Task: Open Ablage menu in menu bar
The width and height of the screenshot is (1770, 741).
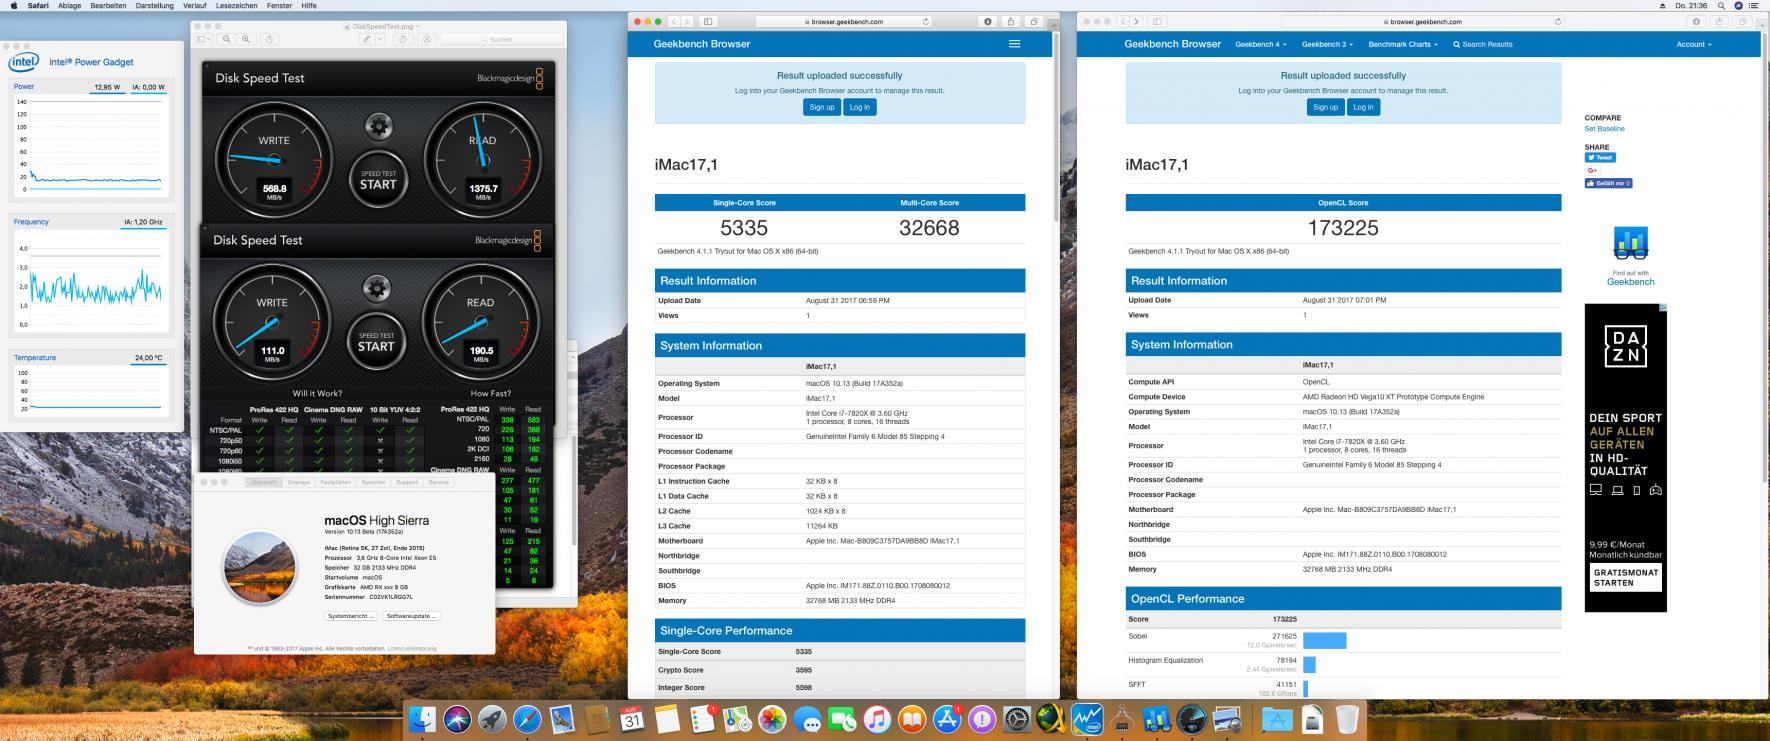Action: [x=69, y=5]
